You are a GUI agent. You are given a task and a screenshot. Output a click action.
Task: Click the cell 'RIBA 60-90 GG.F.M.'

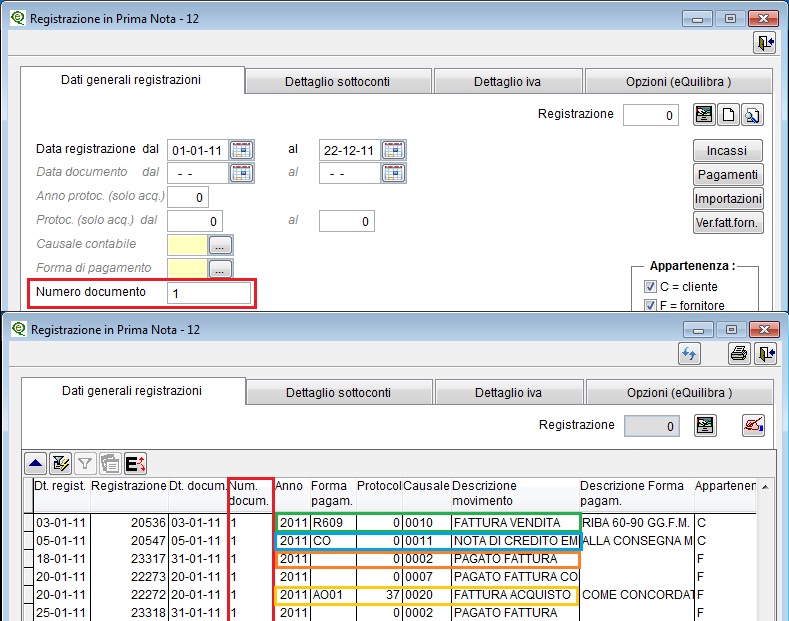(637, 523)
